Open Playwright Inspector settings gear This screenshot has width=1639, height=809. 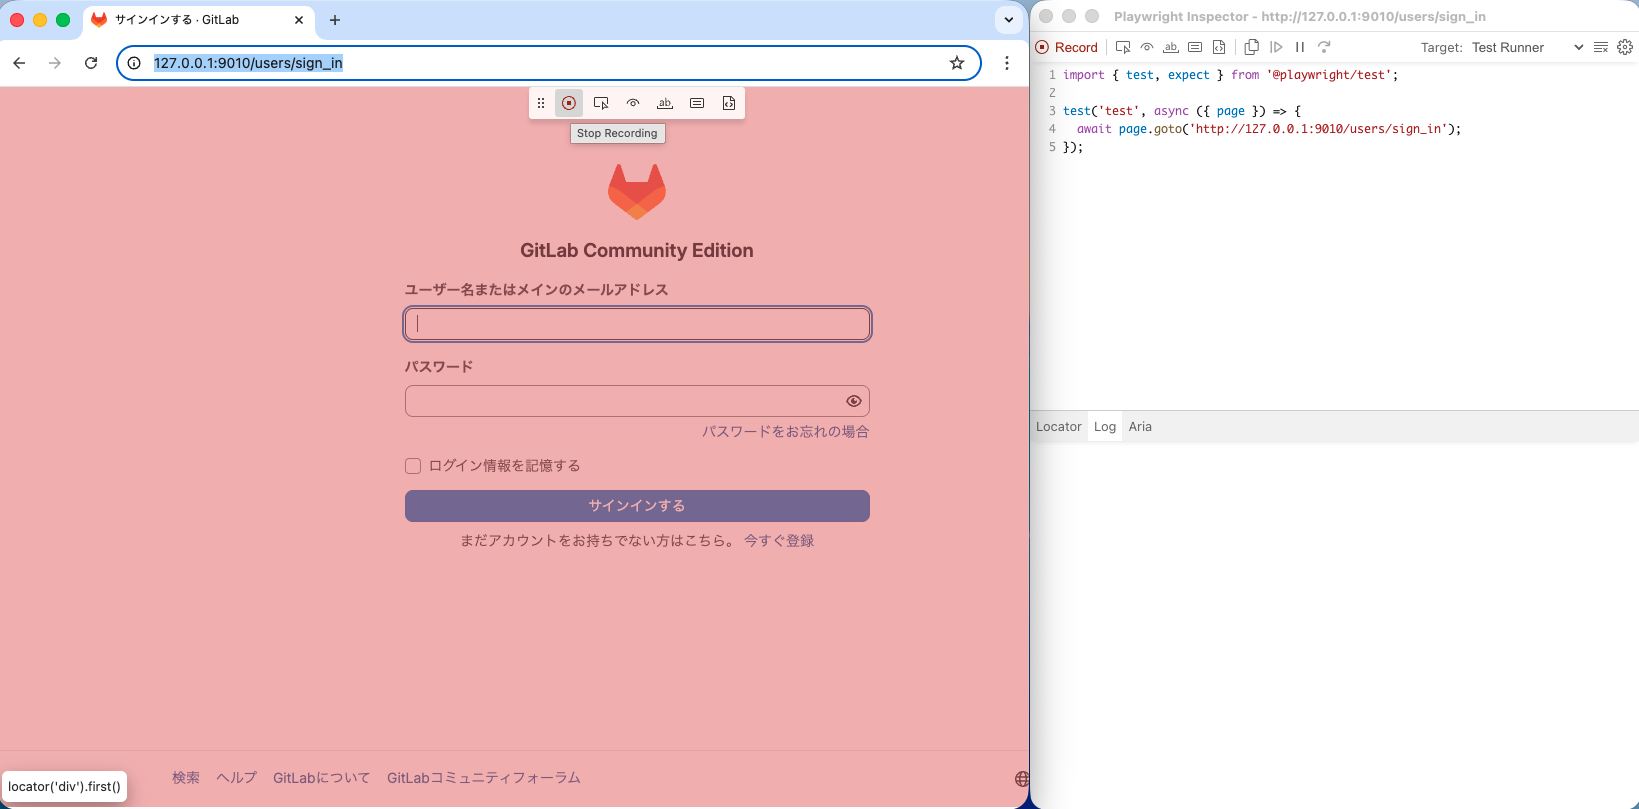[x=1625, y=47]
